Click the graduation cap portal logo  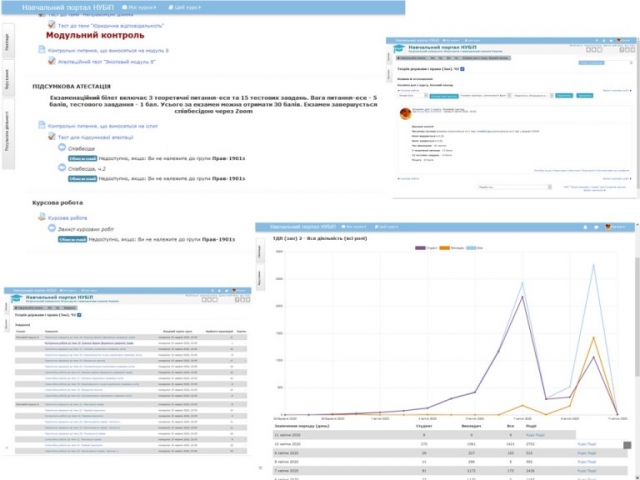pyautogui.click(x=399, y=50)
